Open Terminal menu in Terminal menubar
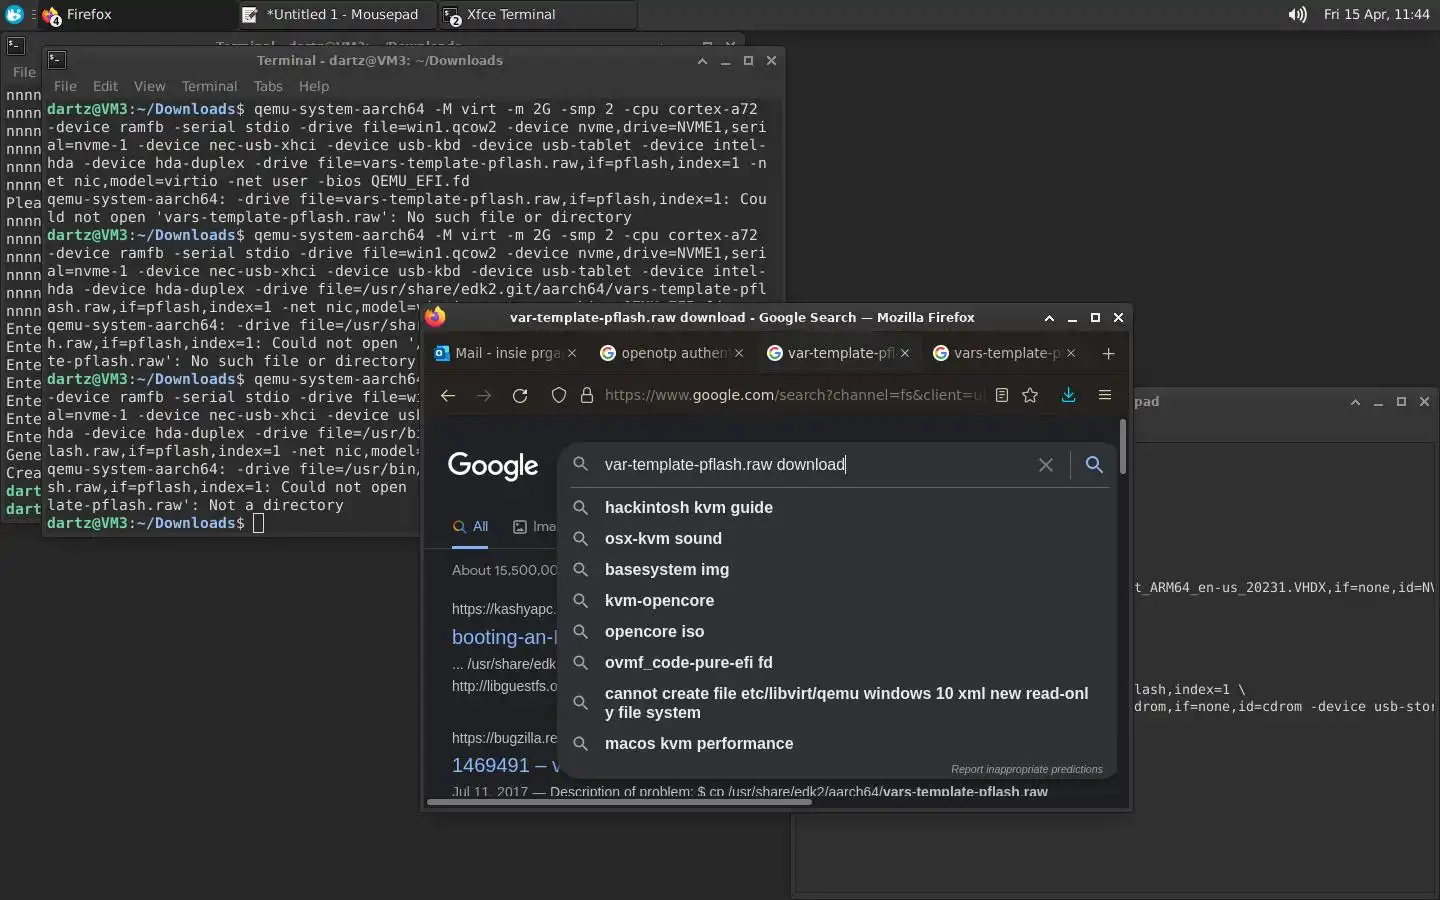 tap(209, 86)
